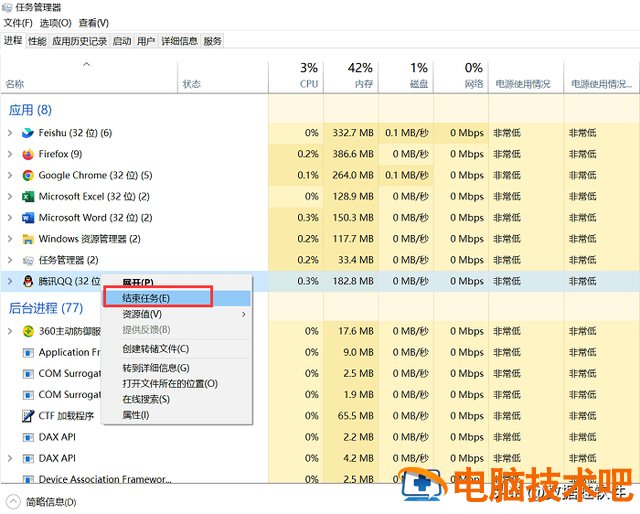
Task: Expand the Windows 资源管理器 group
Action: tap(10, 239)
